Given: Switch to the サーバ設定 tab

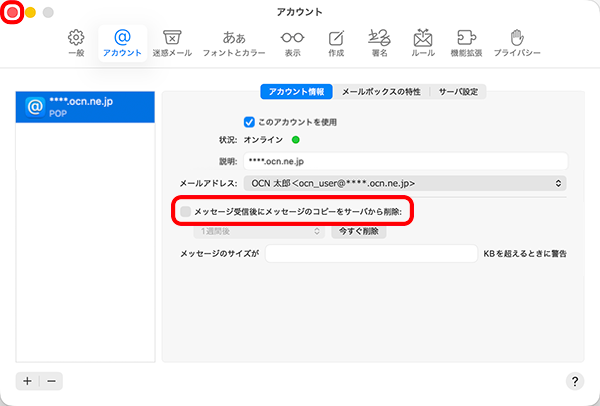Looking at the screenshot, I should point(460,92).
